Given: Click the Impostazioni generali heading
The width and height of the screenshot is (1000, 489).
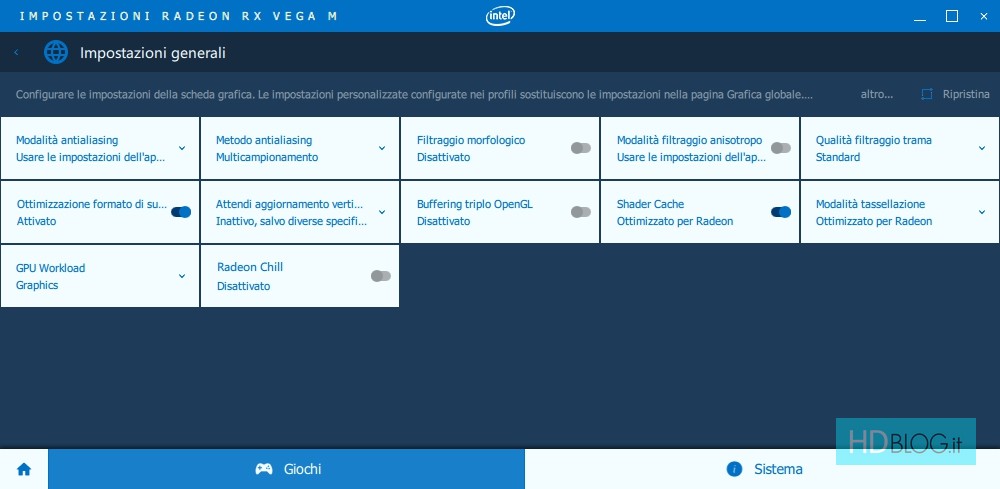Looking at the screenshot, I should coord(152,53).
